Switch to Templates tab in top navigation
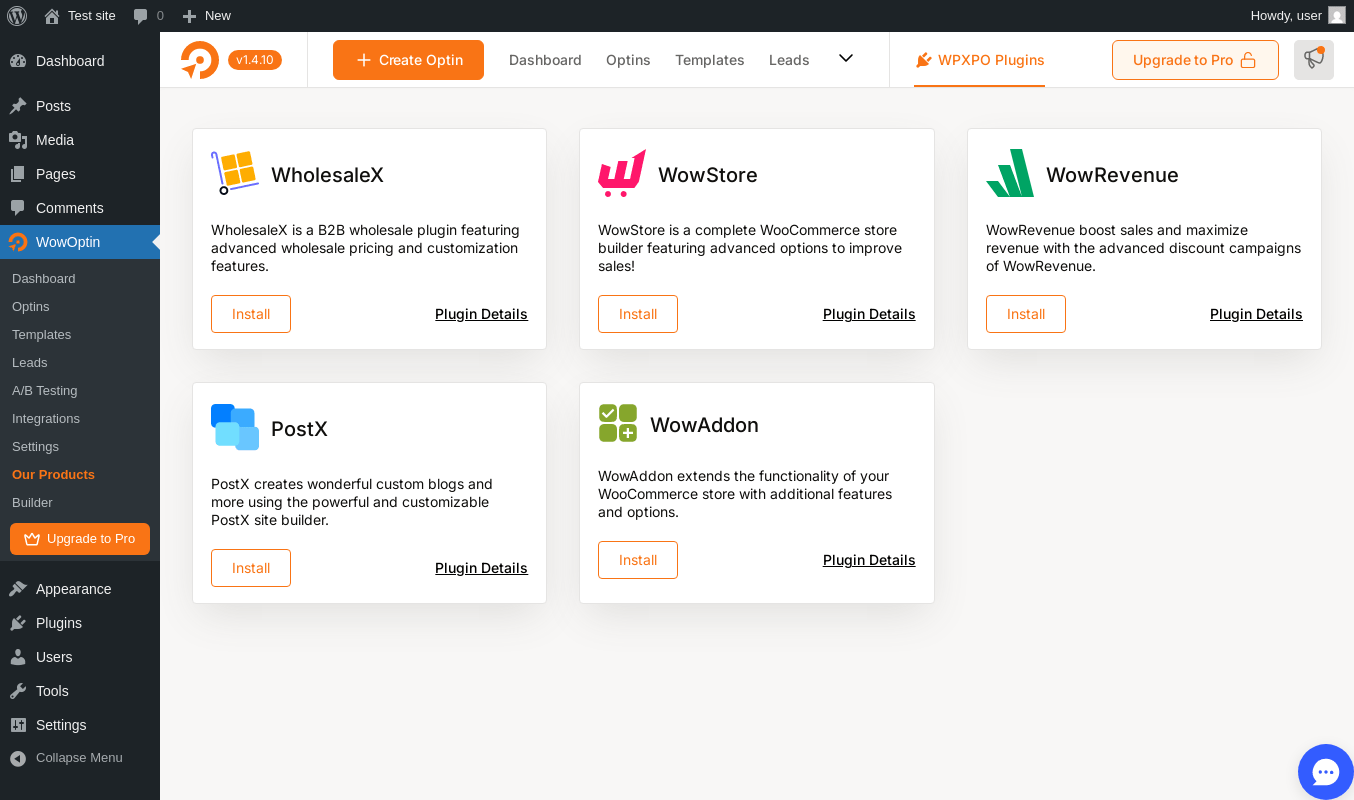The width and height of the screenshot is (1354, 800). [710, 60]
